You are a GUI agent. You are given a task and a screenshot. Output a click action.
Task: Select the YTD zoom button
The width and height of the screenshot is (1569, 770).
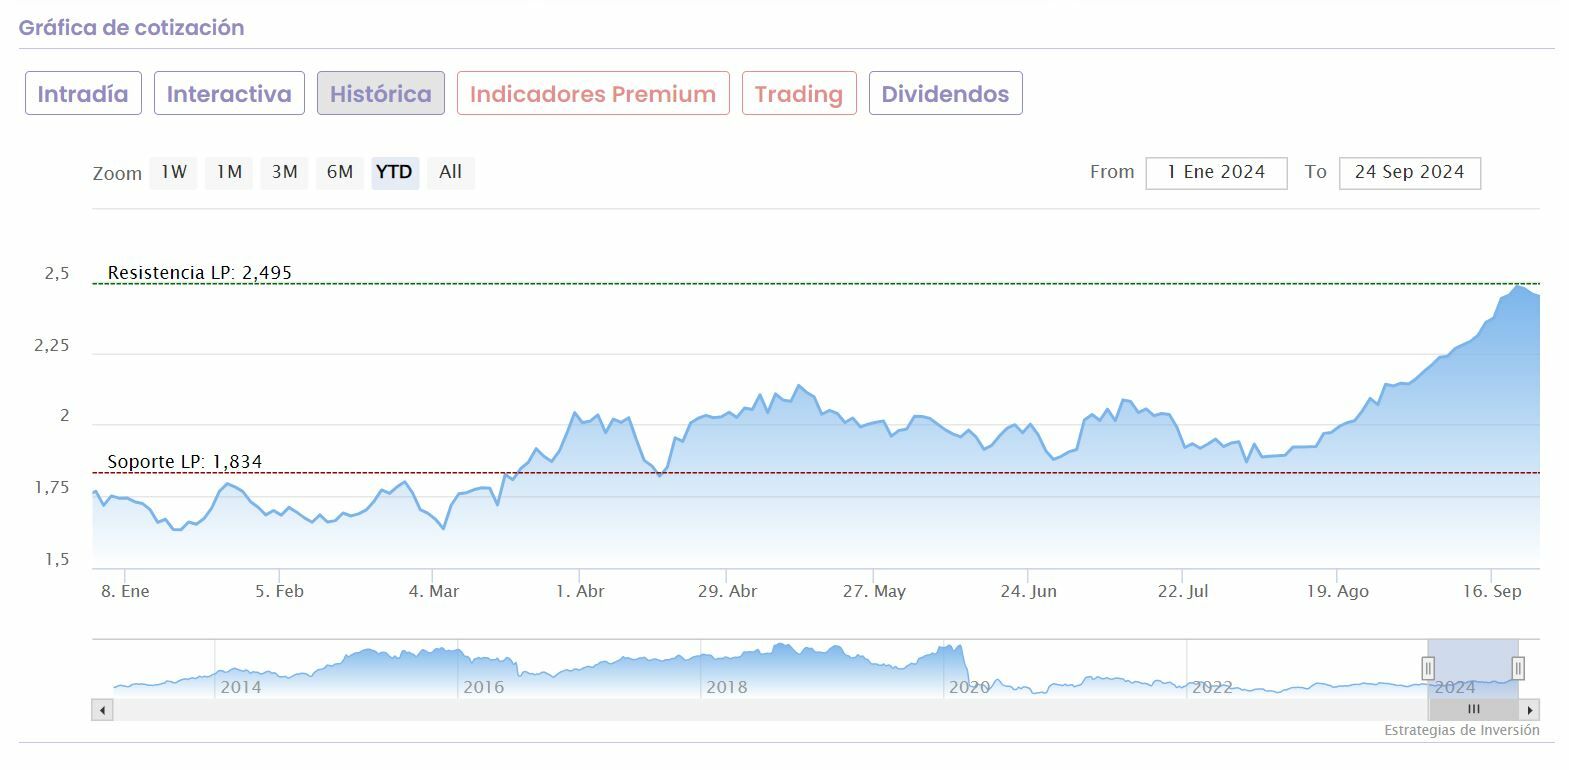click(394, 172)
